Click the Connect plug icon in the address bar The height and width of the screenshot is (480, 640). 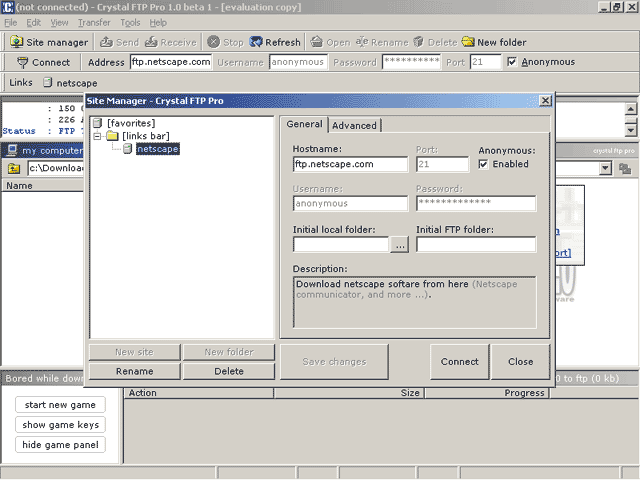click(x=22, y=62)
